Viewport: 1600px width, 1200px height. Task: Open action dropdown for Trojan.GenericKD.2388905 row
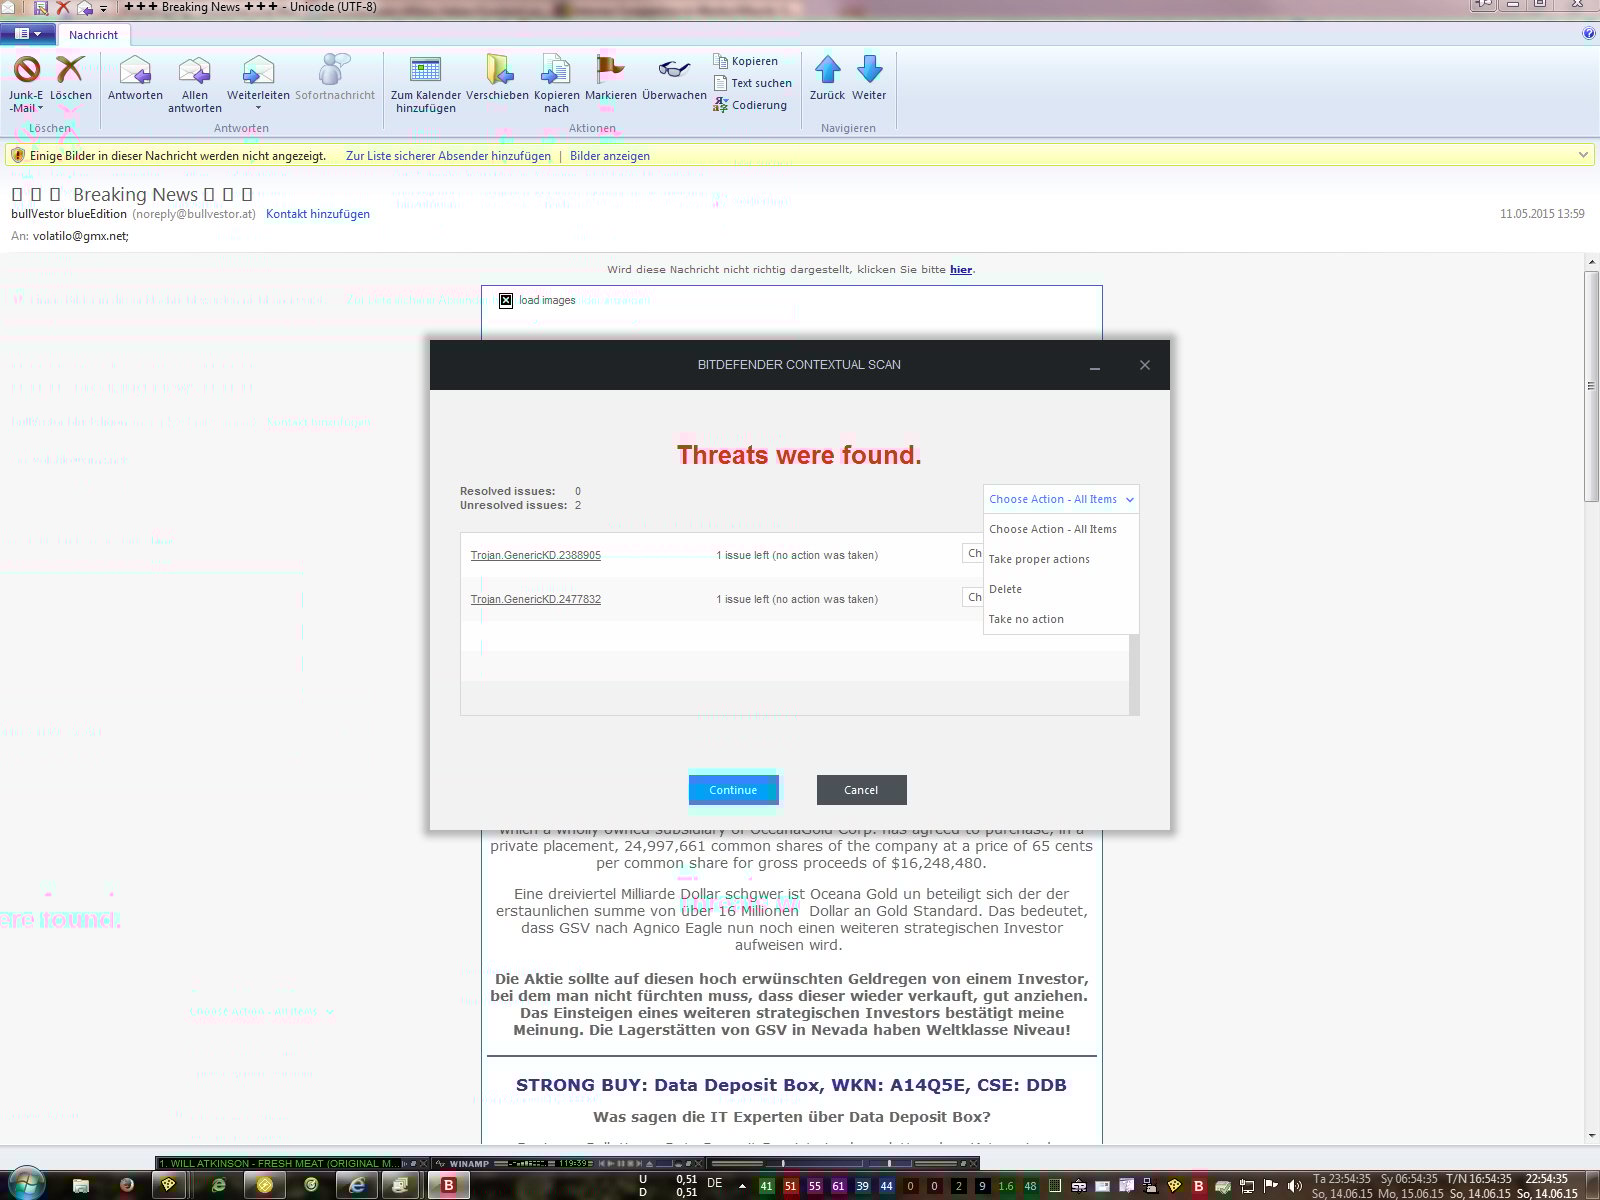point(973,553)
